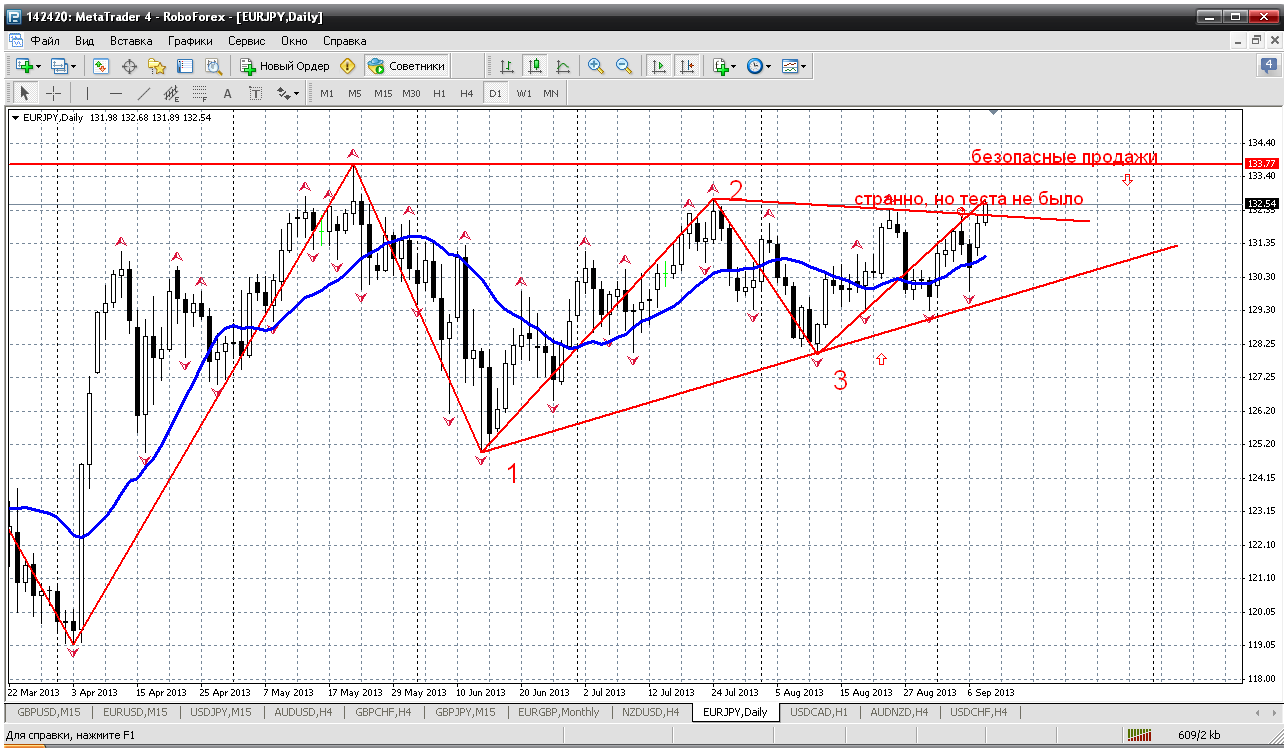Zoom out of the chart
The height and width of the screenshot is (748, 1288).
[x=624, y=66]
